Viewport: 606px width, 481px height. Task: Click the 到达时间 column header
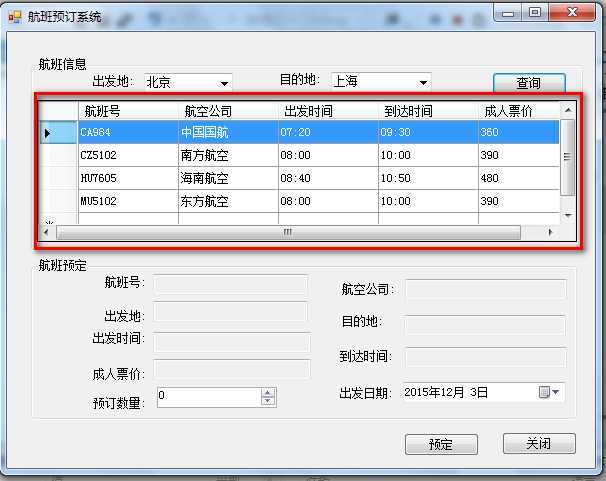(428, 111)
